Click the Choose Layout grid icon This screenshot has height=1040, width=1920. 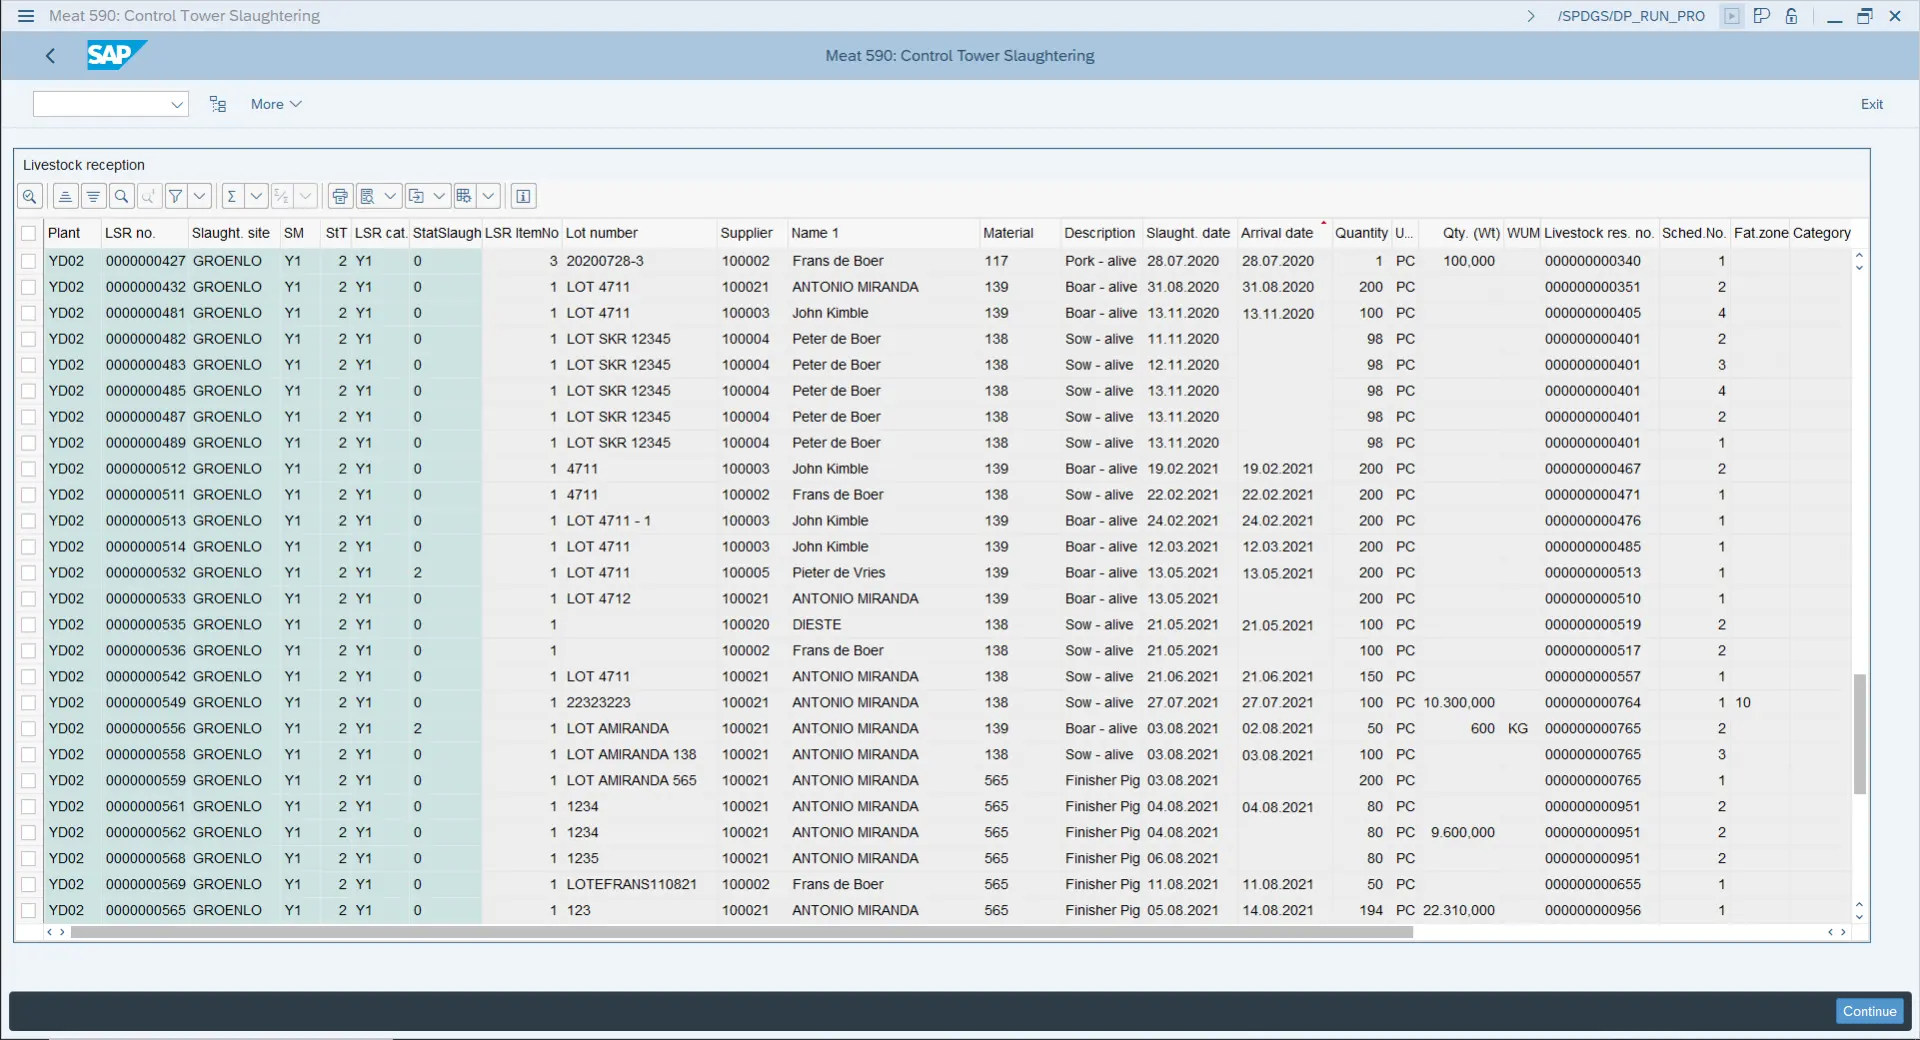pos(464,196)
